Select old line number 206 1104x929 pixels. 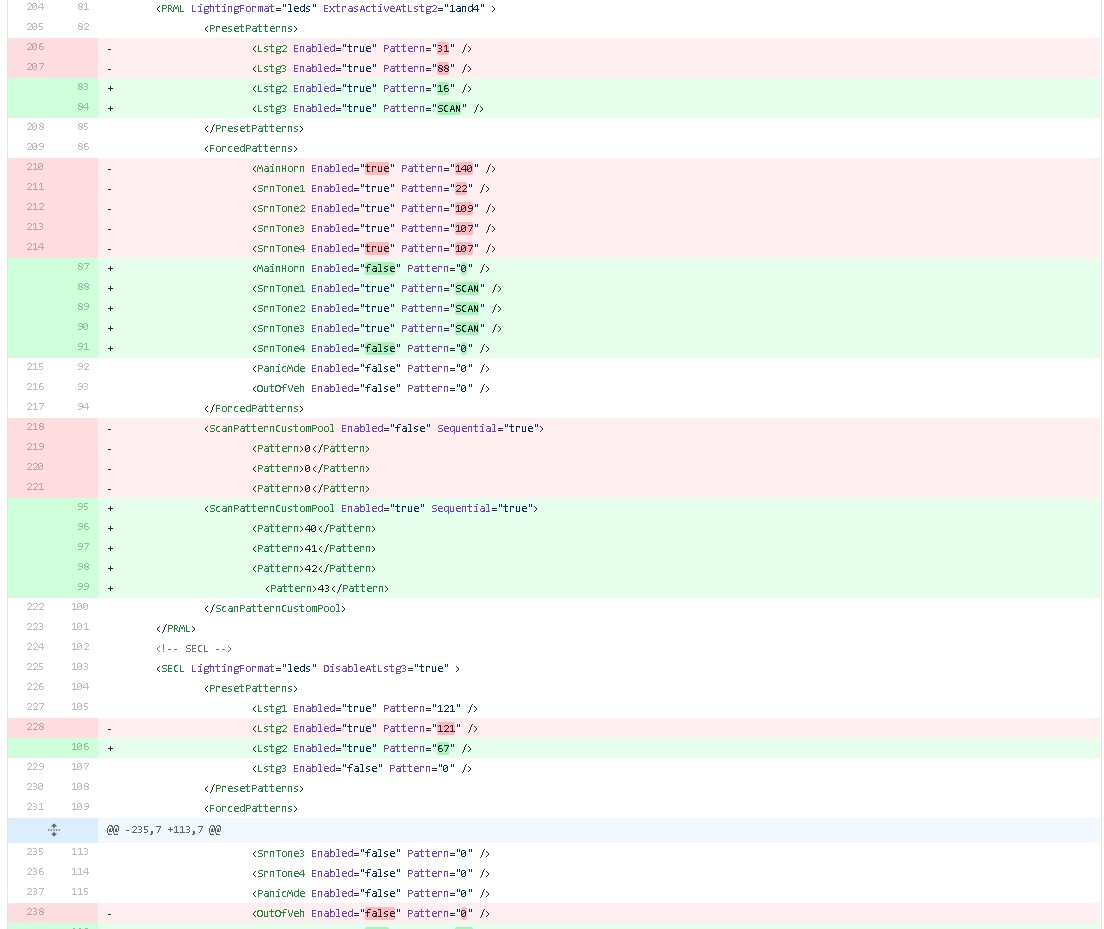tap(35, 48)
